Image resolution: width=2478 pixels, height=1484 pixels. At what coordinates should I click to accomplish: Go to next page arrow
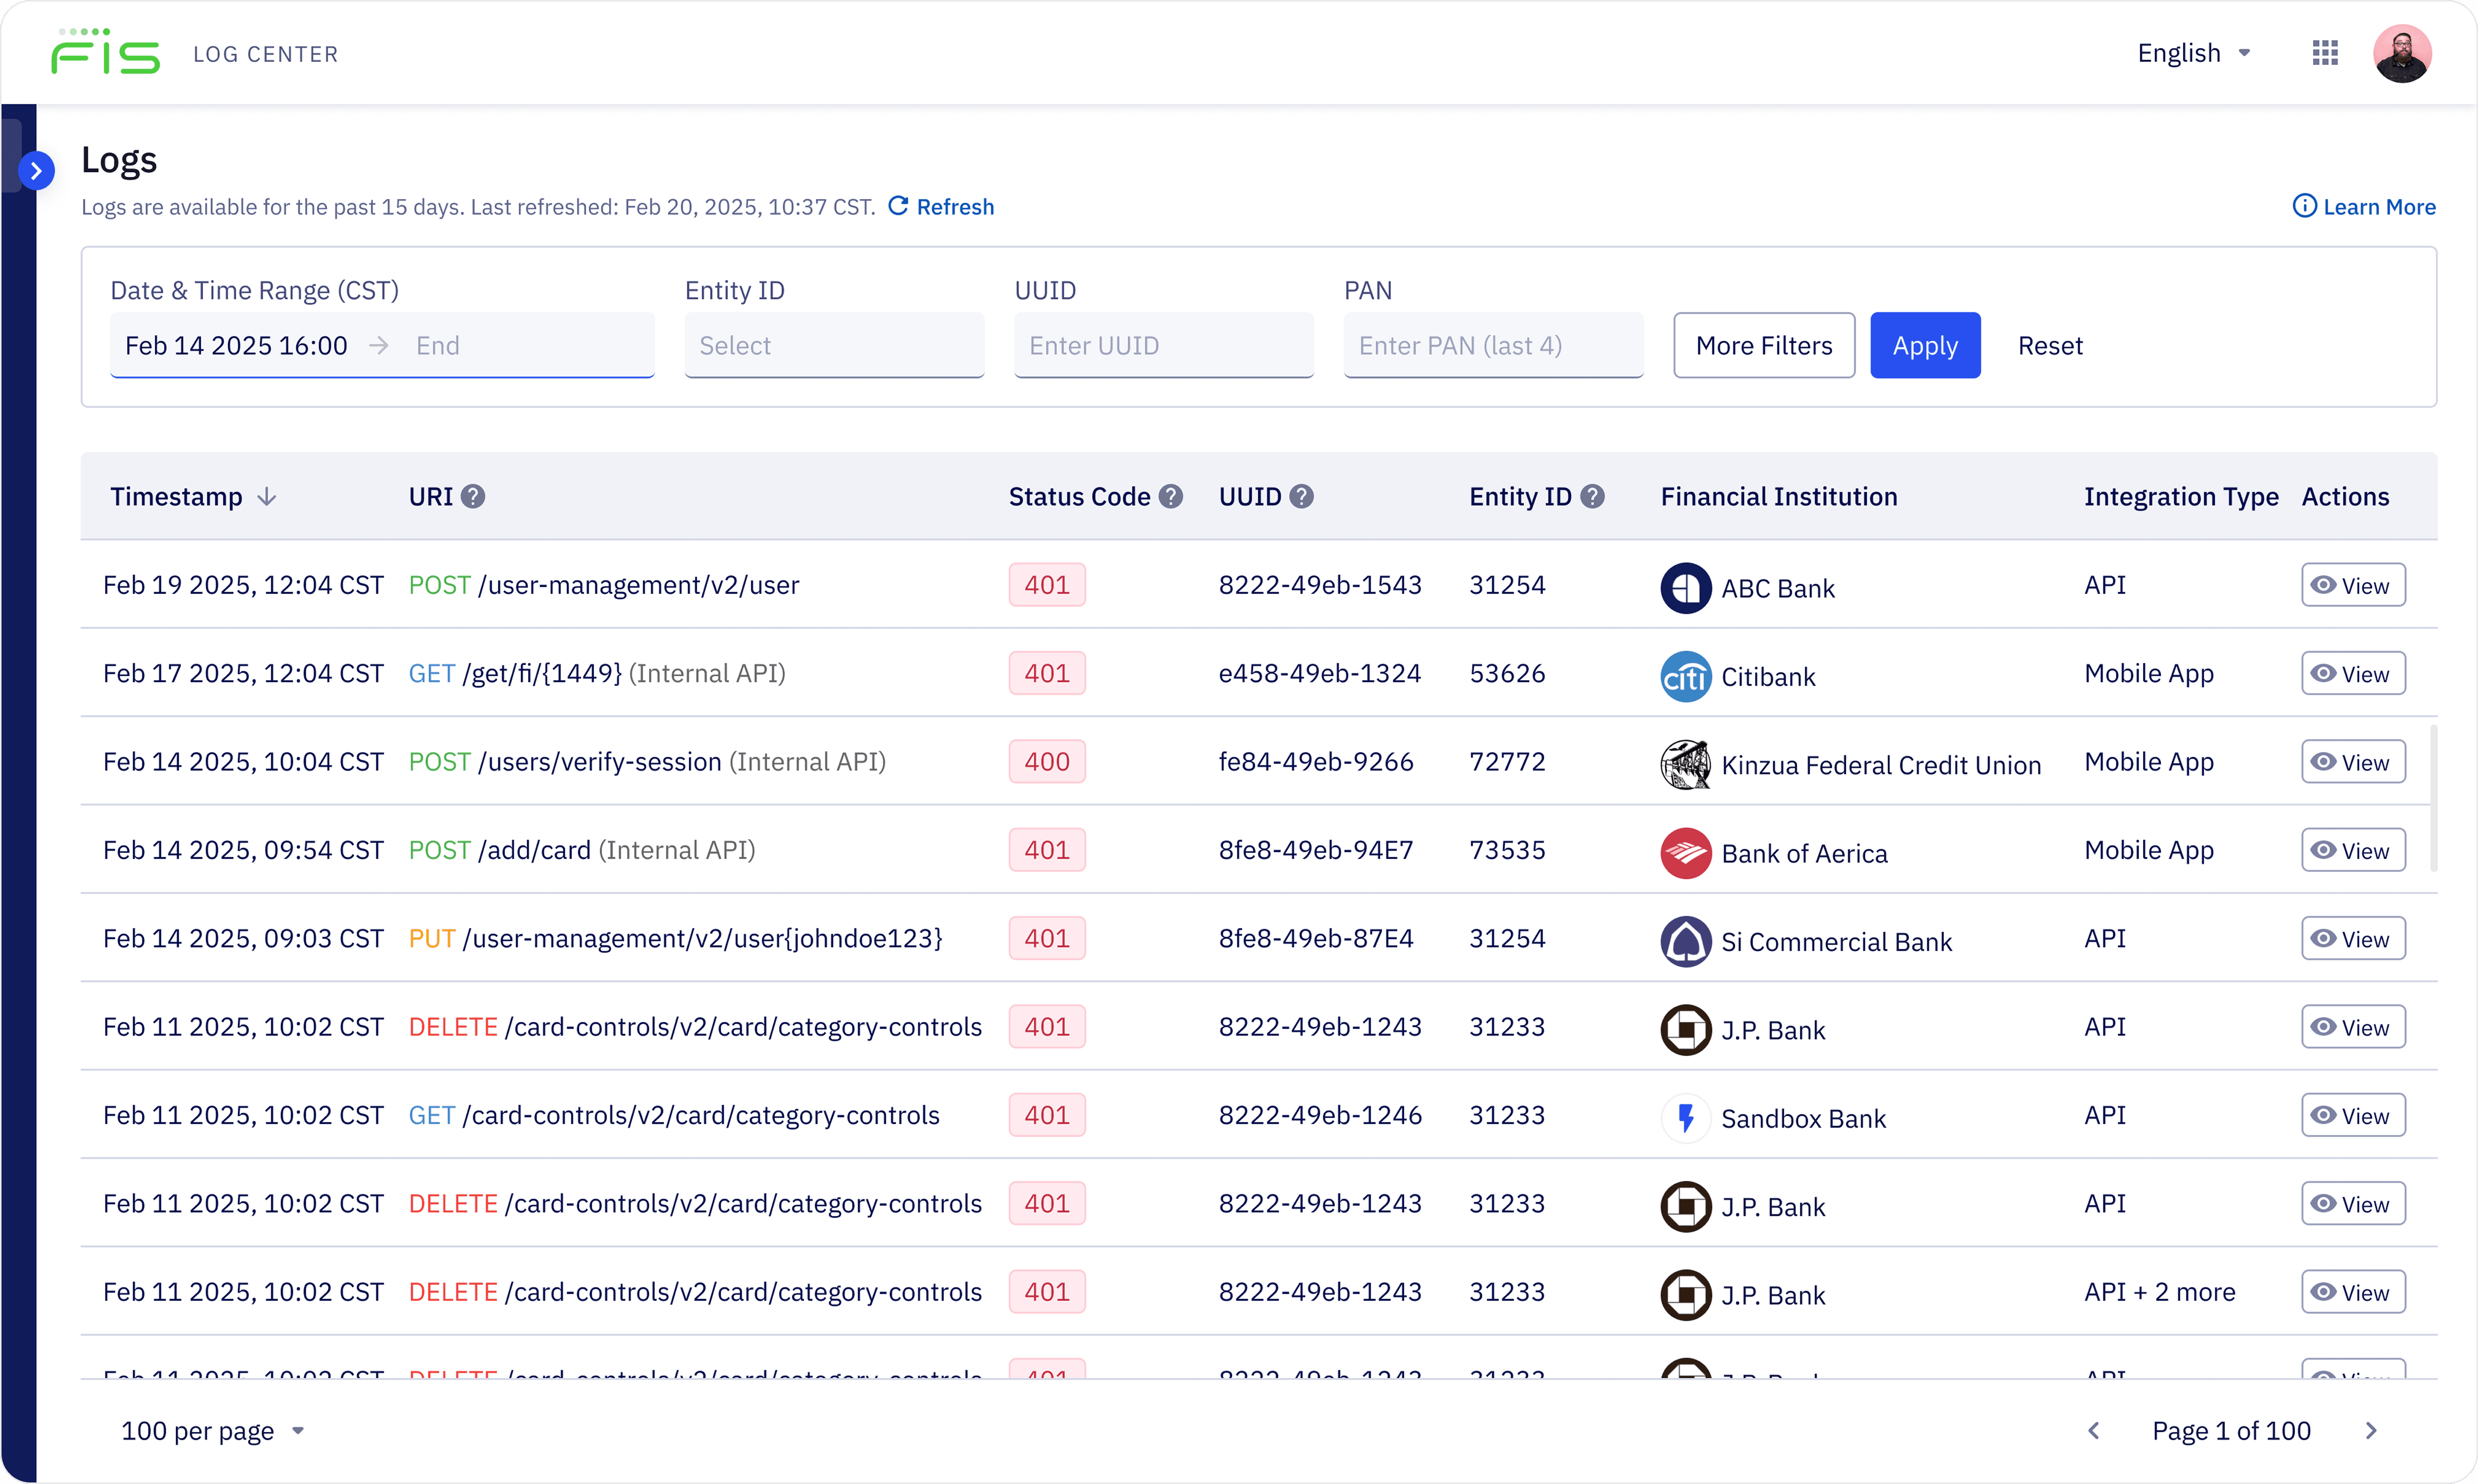point(2370,1430)
